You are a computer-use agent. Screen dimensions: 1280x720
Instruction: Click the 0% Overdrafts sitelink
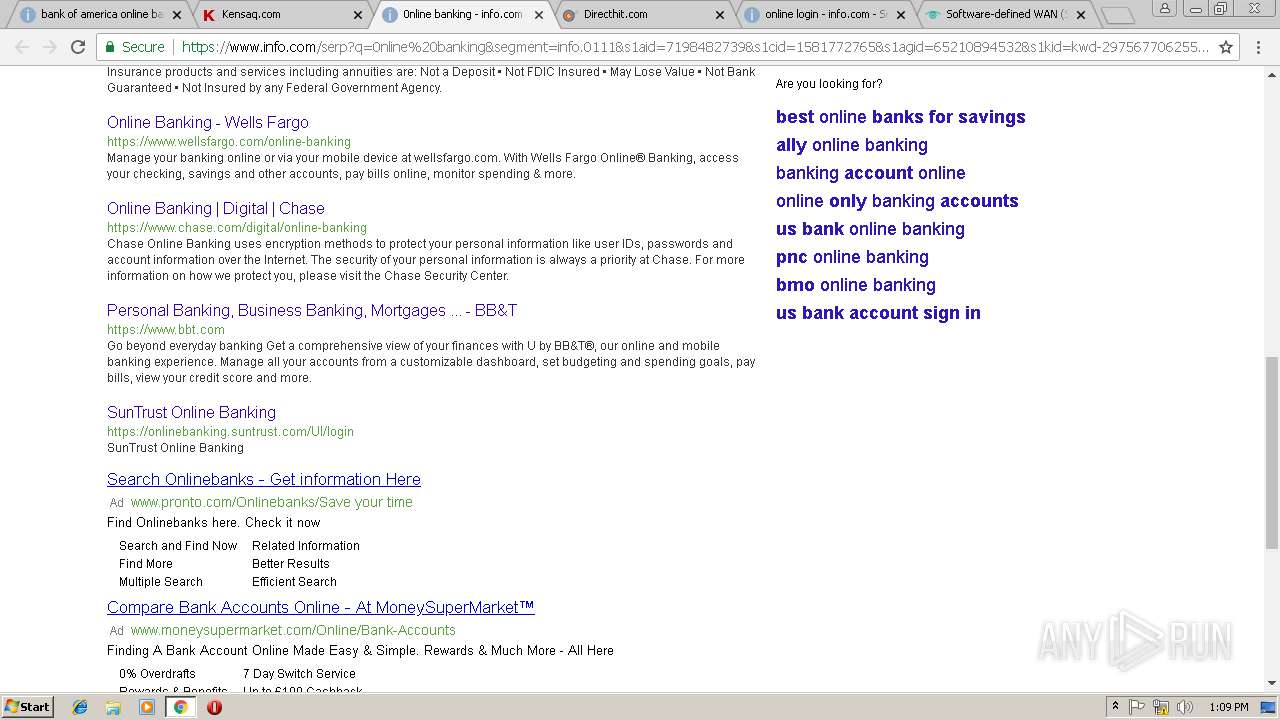tap(157, 674)
